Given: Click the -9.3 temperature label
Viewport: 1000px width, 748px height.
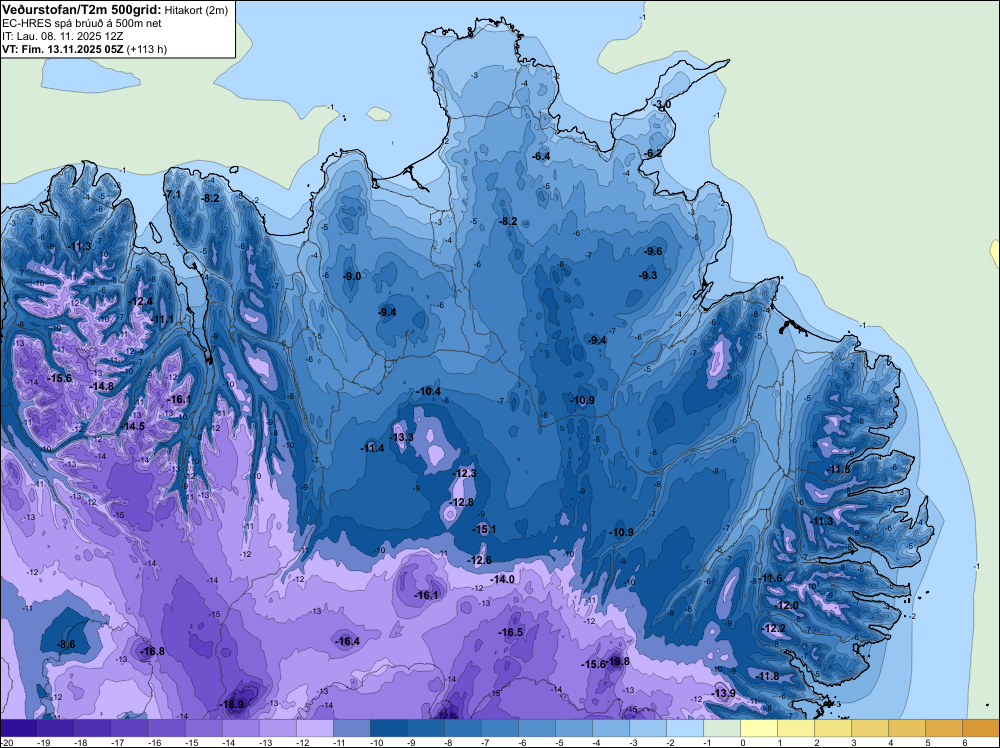Looking at the screenshot, I should 648,275.
